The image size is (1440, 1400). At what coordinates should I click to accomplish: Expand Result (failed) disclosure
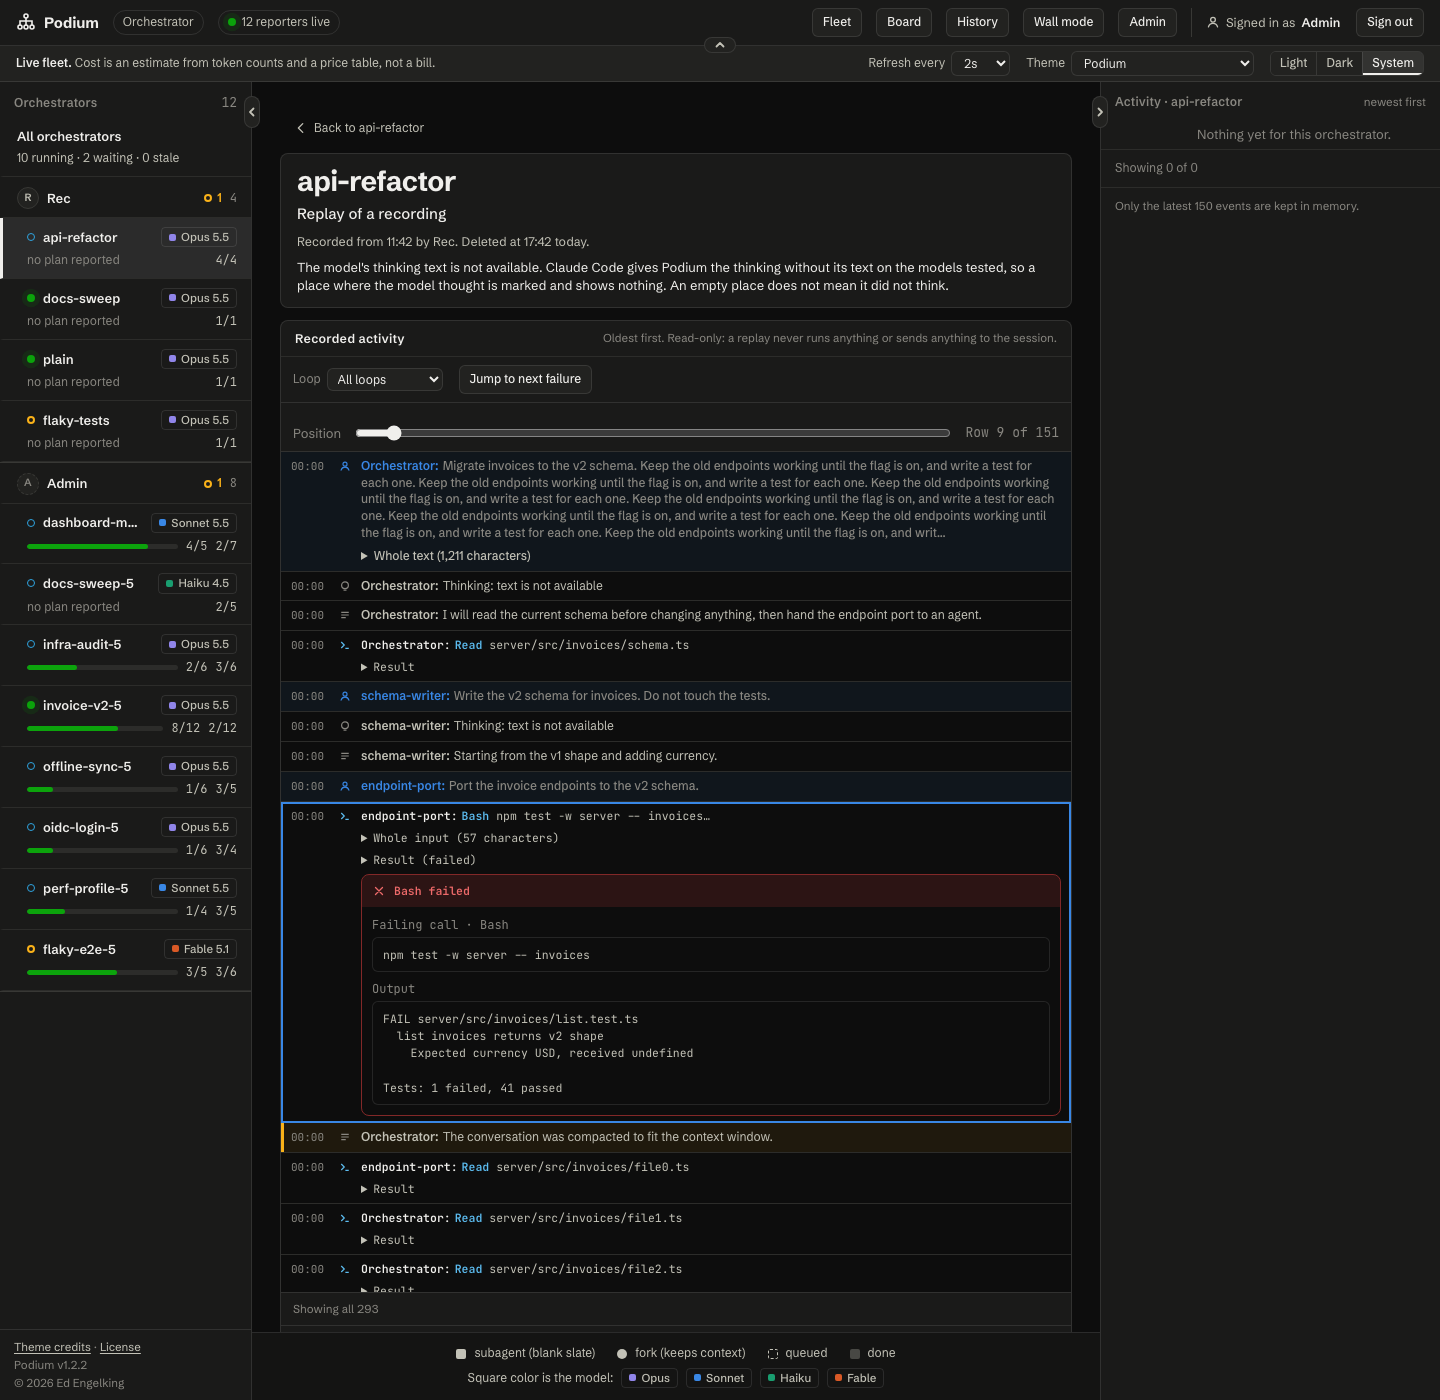pyautogui.click(x=418, y=861)
